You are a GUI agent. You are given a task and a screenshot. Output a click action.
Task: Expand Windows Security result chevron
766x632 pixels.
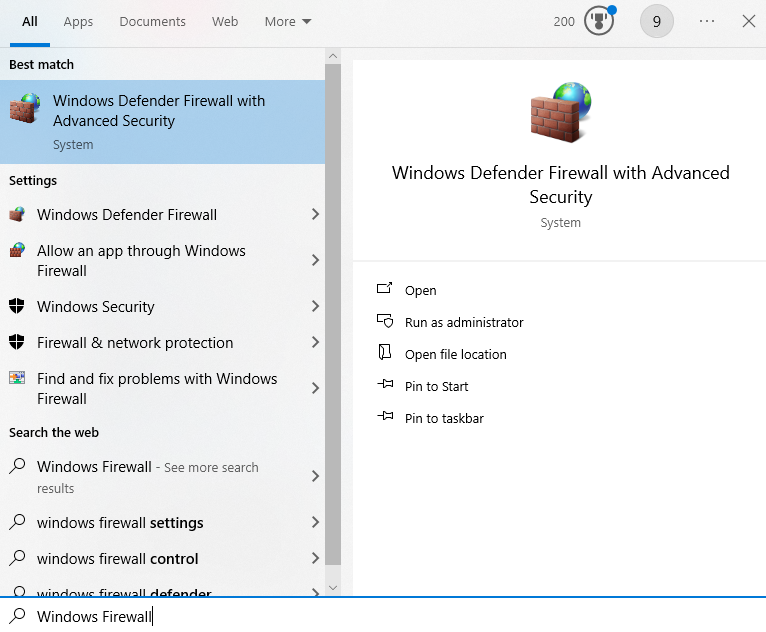coord(316,306)
